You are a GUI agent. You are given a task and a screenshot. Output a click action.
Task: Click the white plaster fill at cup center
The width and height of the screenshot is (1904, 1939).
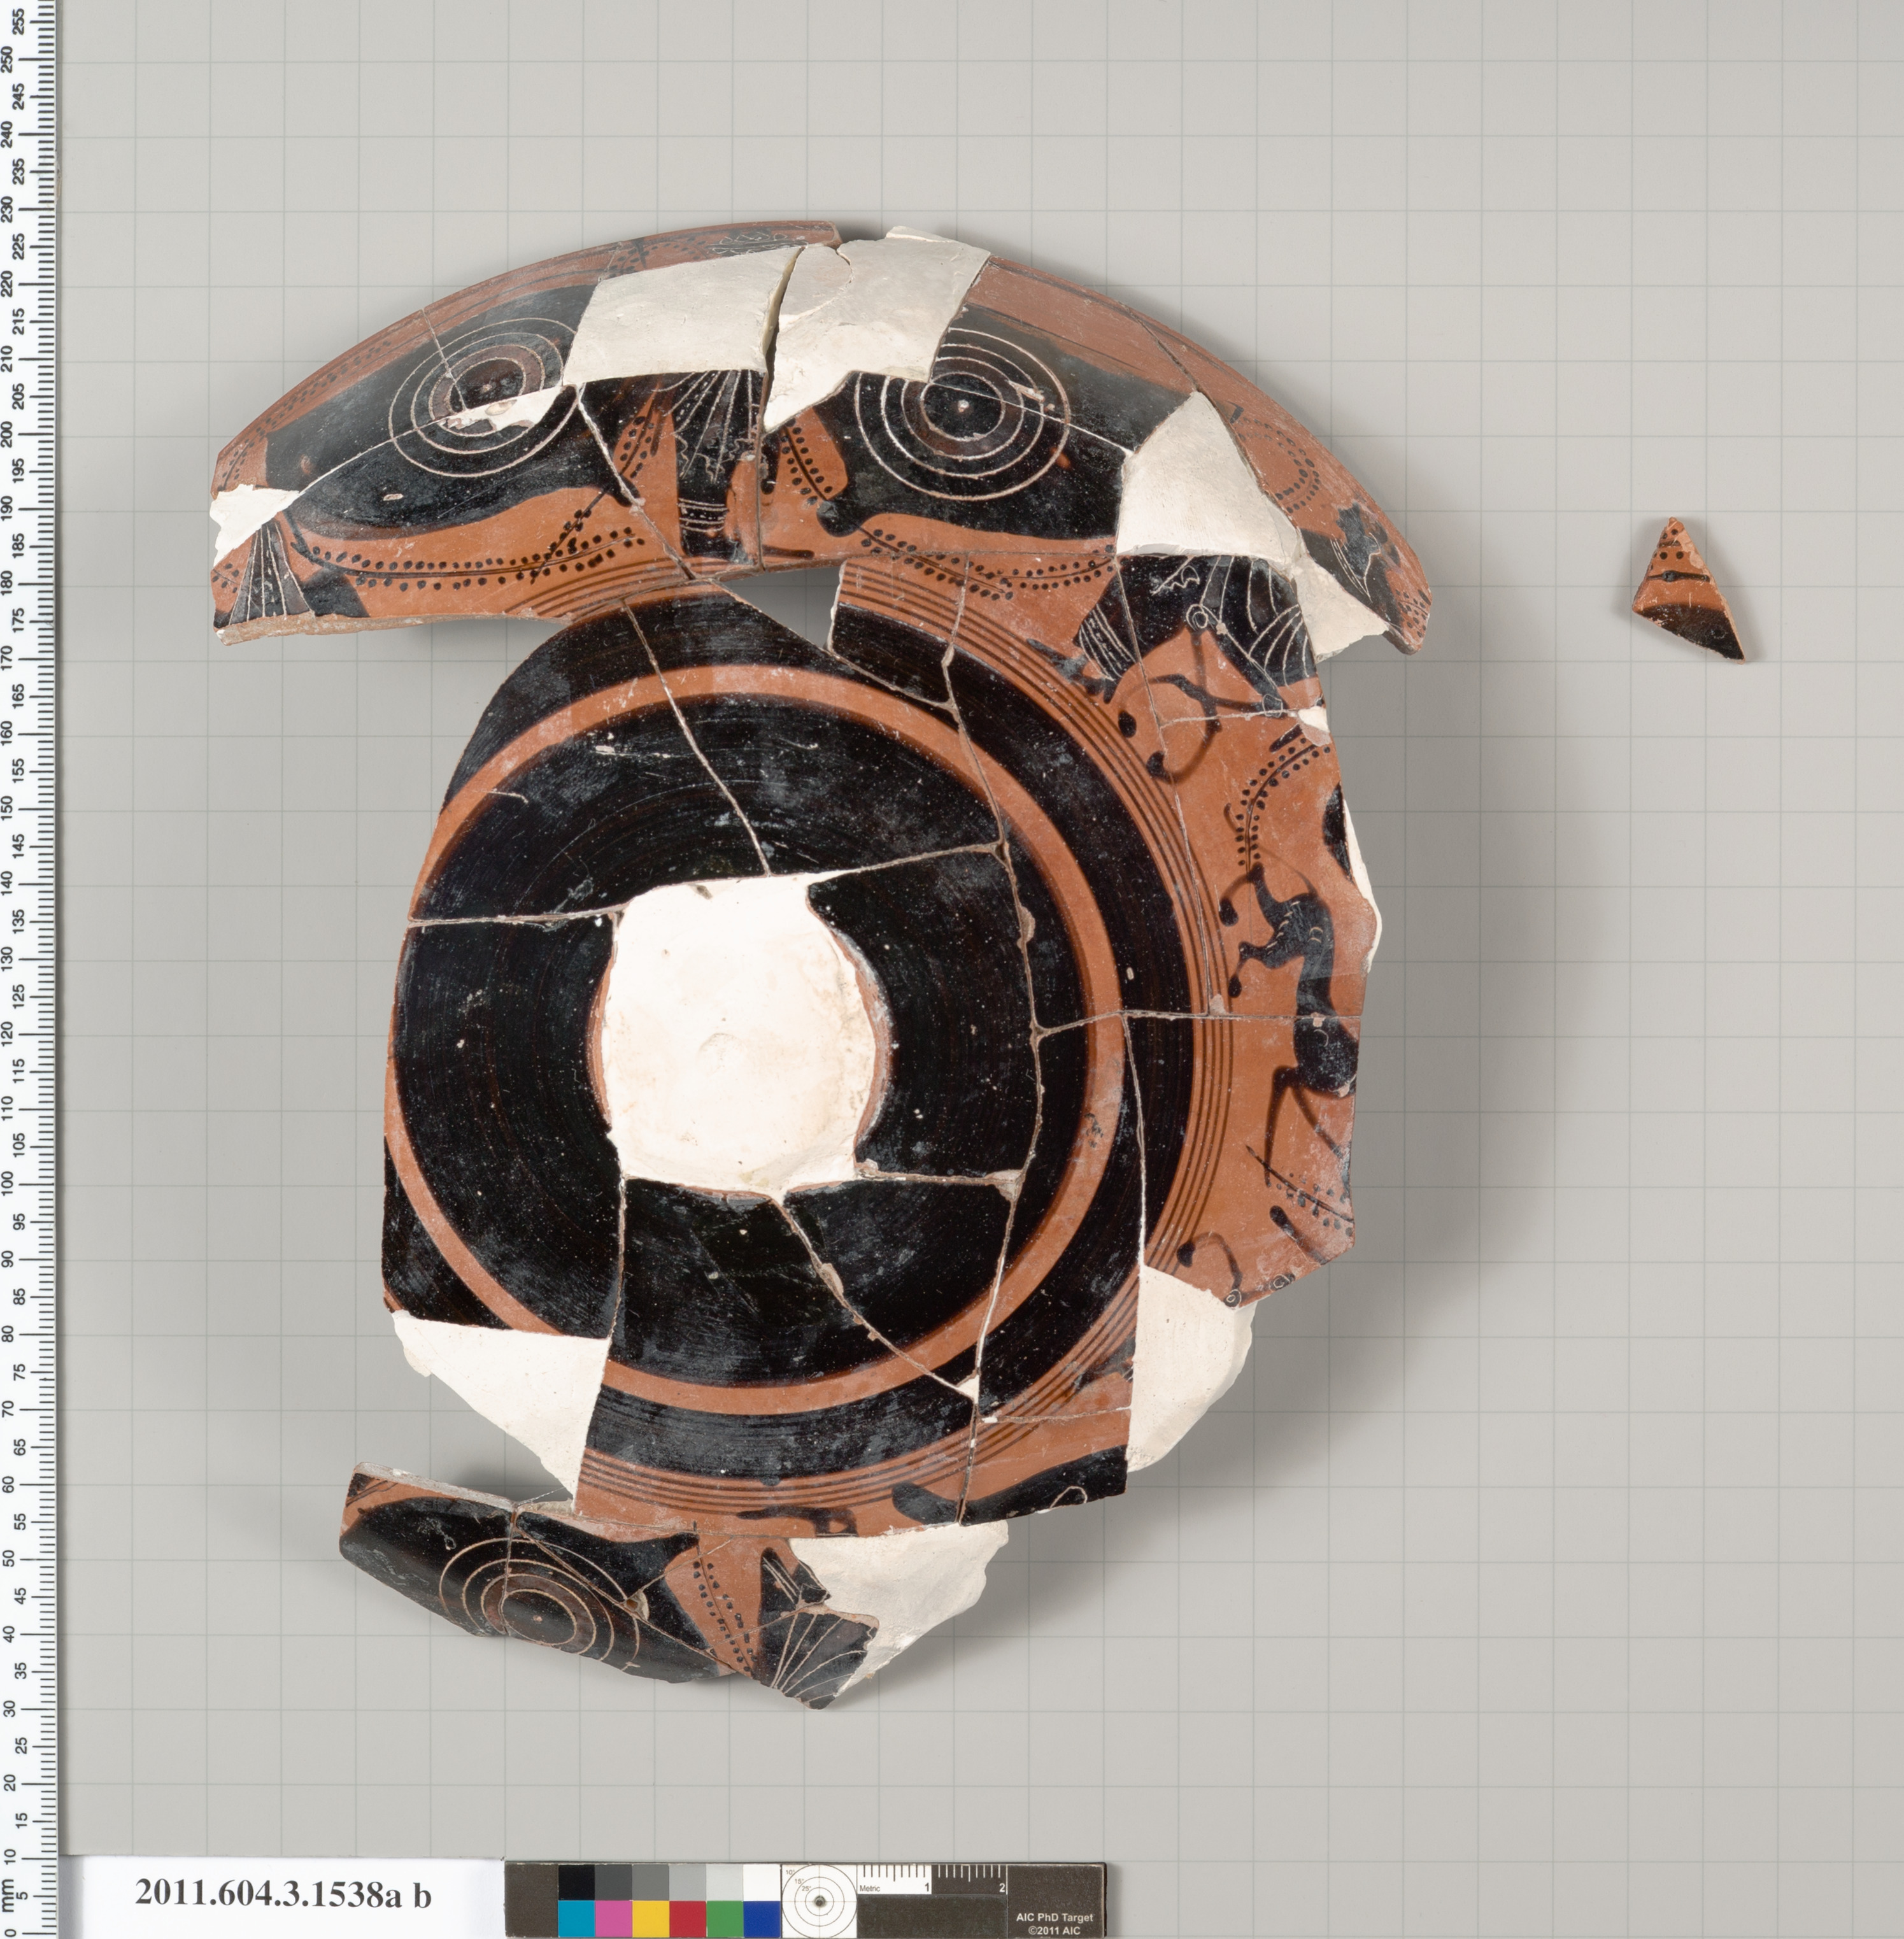coord(737,1040)
